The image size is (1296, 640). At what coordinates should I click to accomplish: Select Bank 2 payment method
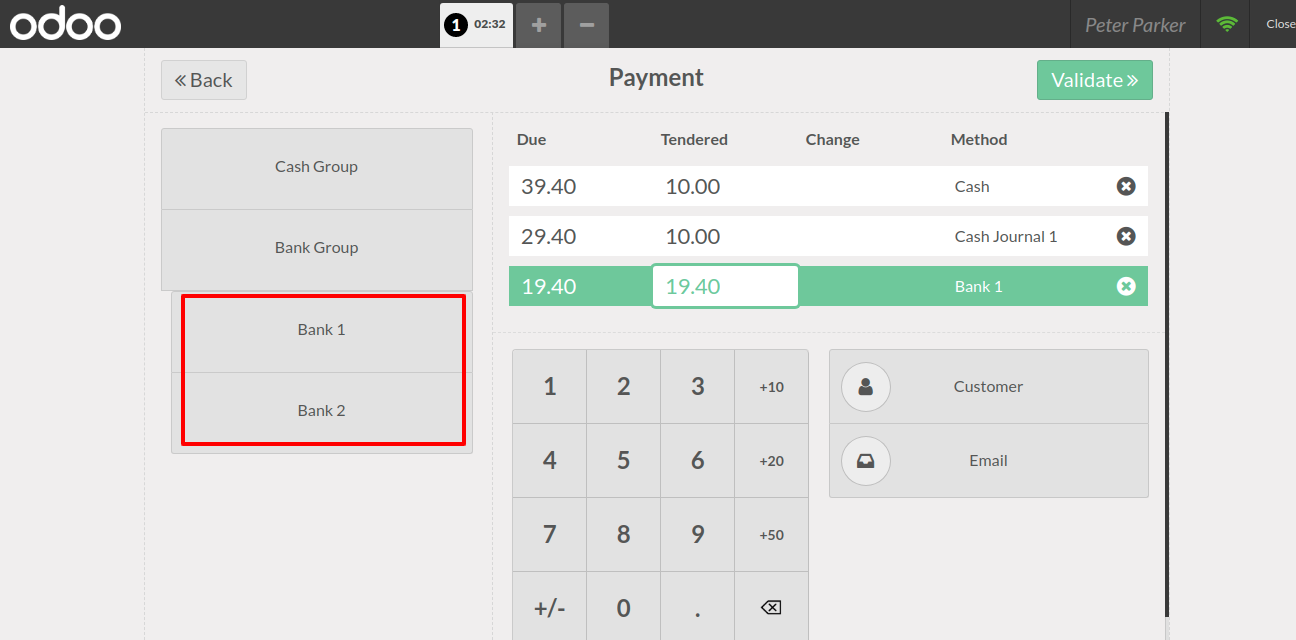pos(321,411)
